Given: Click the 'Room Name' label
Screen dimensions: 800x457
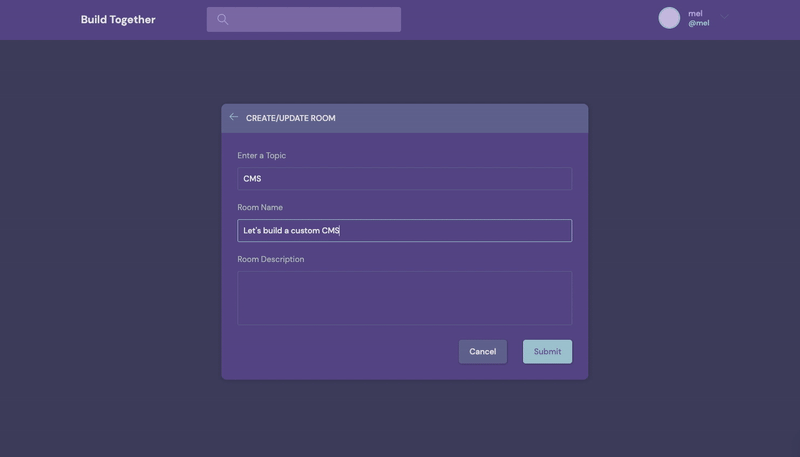Looking at the screenshot, I should (260, 208).
